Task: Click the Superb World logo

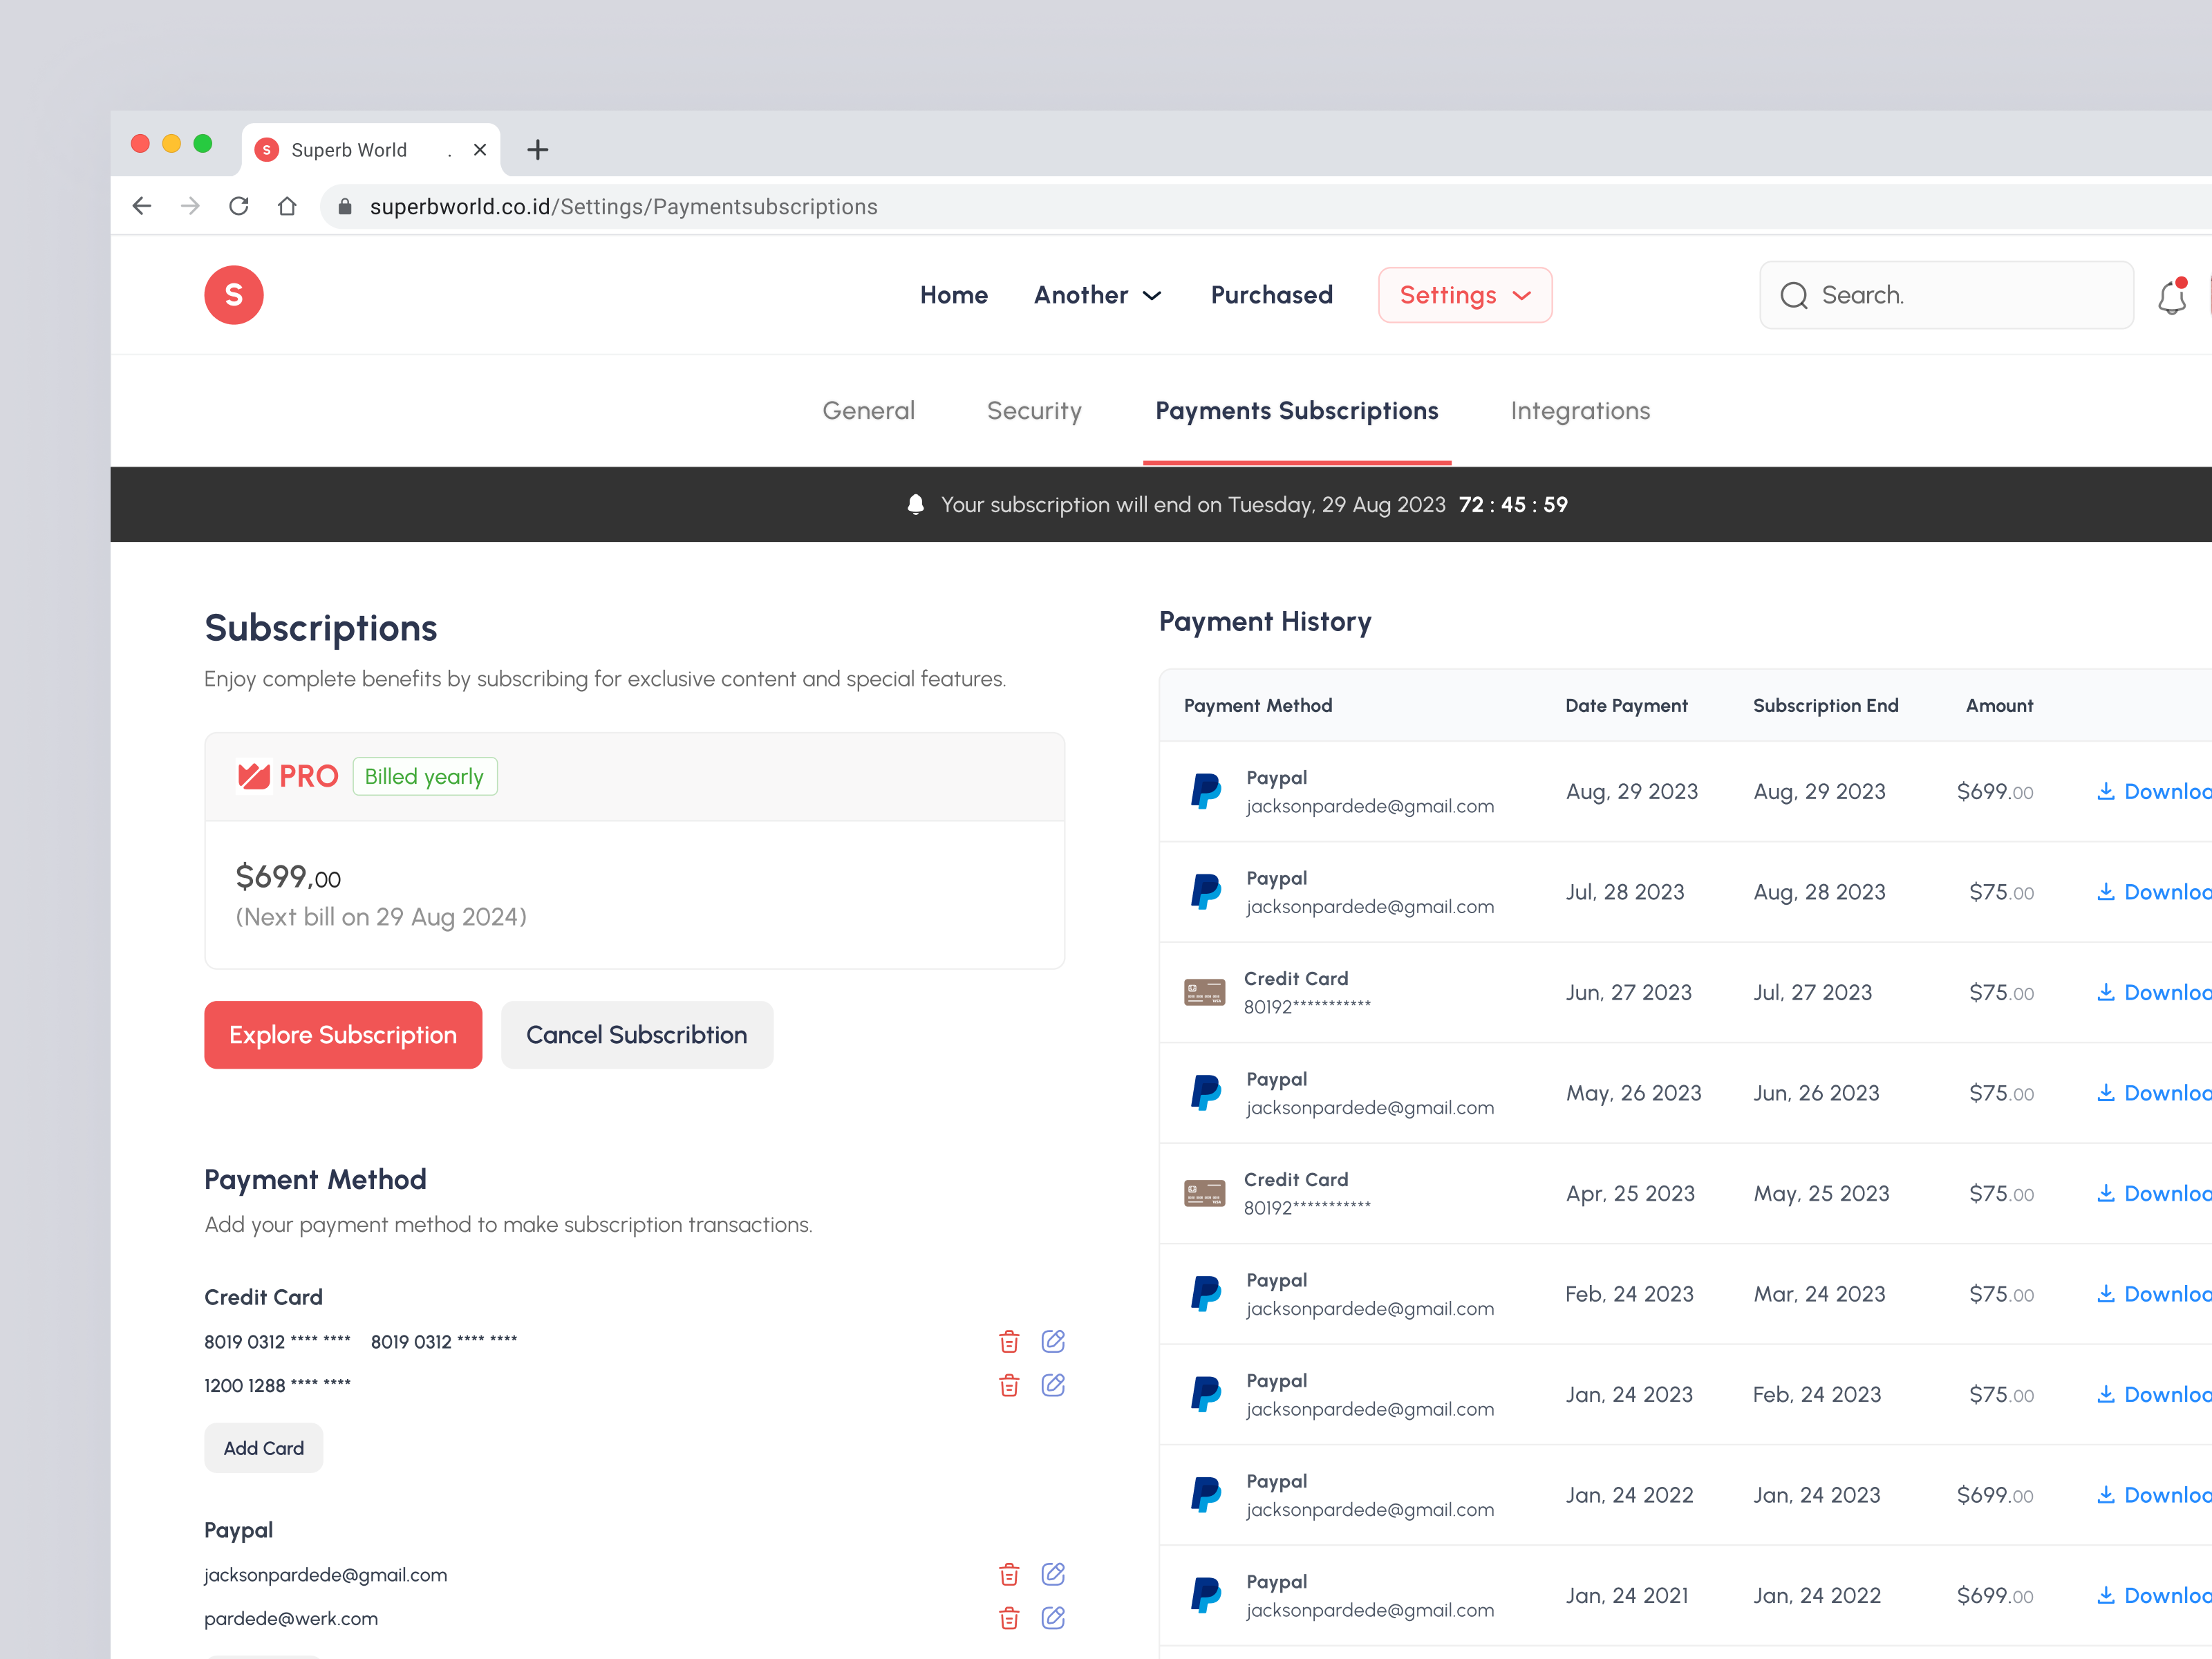Action: click(234, 295)
